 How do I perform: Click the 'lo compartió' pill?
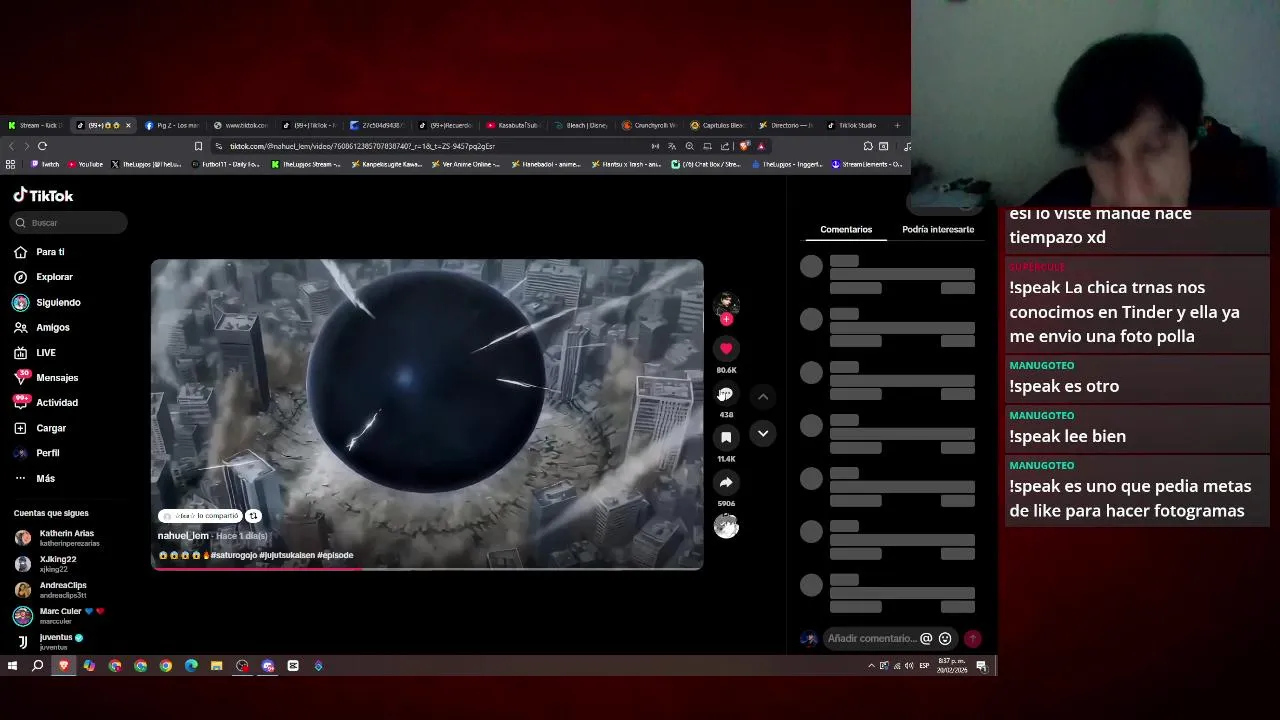tap(200, 516)
